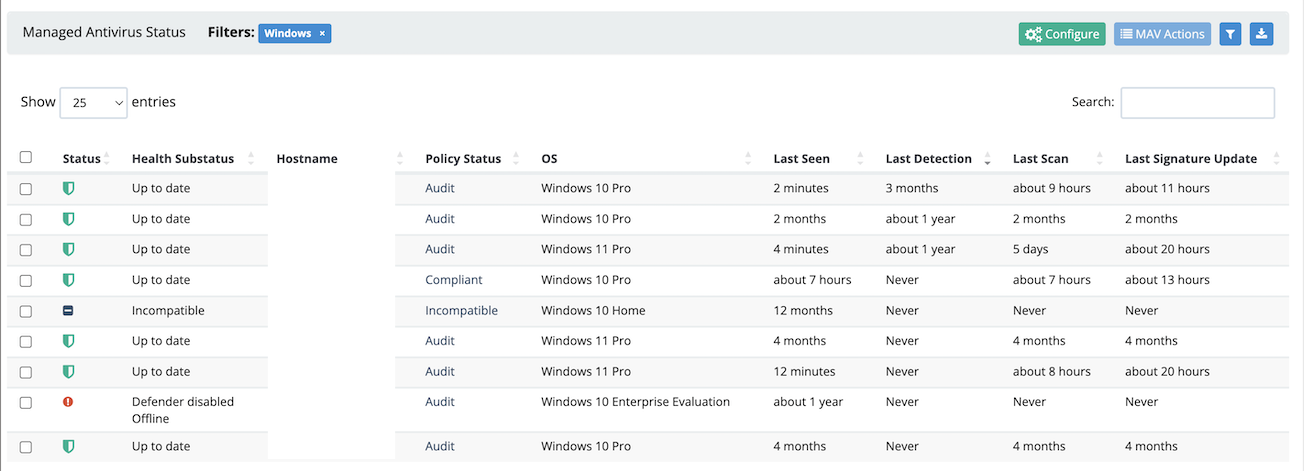
Task: Click Windows 10 Enterprise Evaluation cell
Action: click(x=635, y=402)
